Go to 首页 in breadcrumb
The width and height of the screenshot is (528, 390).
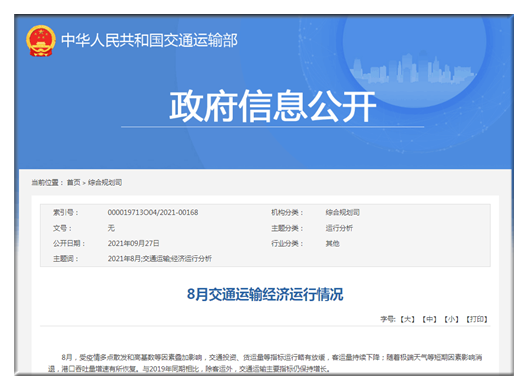[74, 183]
